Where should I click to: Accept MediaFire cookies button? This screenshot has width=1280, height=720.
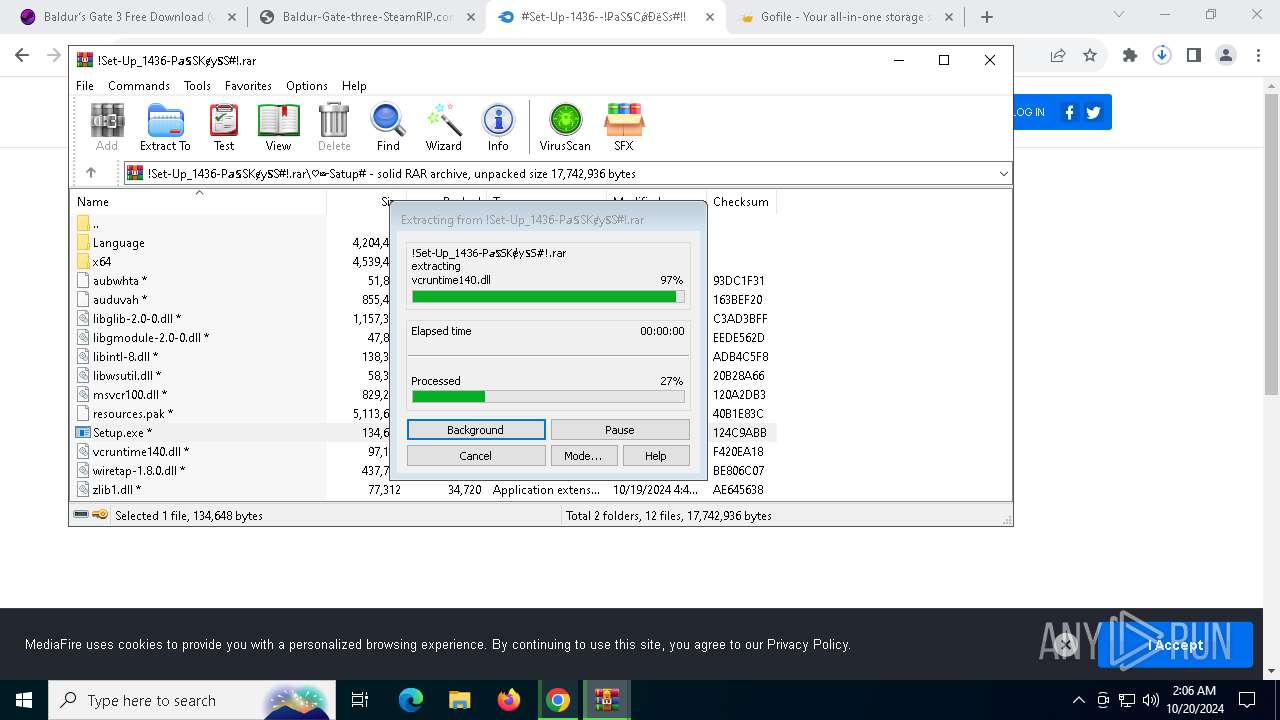click(x=1175, y=645)
